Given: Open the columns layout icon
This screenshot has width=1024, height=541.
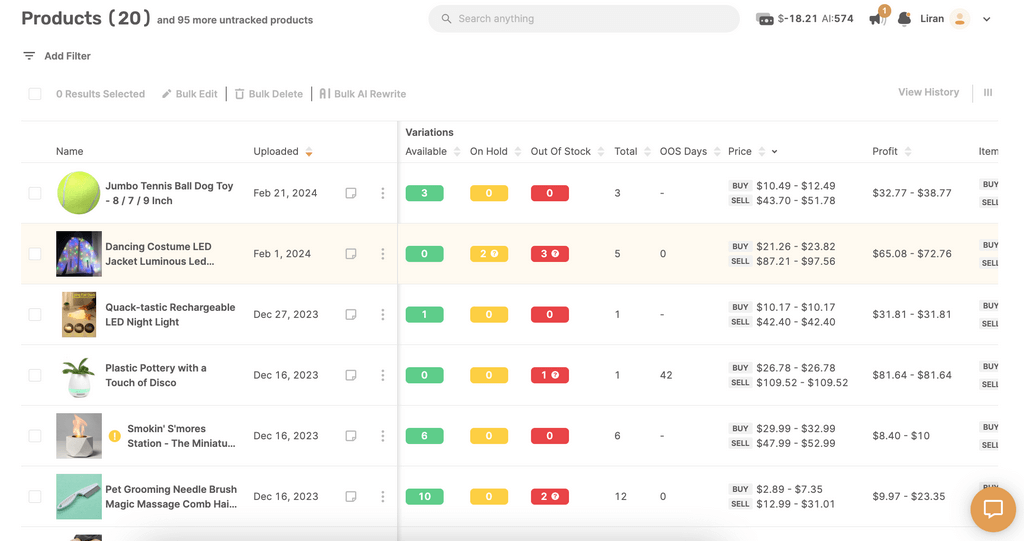Looking at the screenshot, I should 988,93.
